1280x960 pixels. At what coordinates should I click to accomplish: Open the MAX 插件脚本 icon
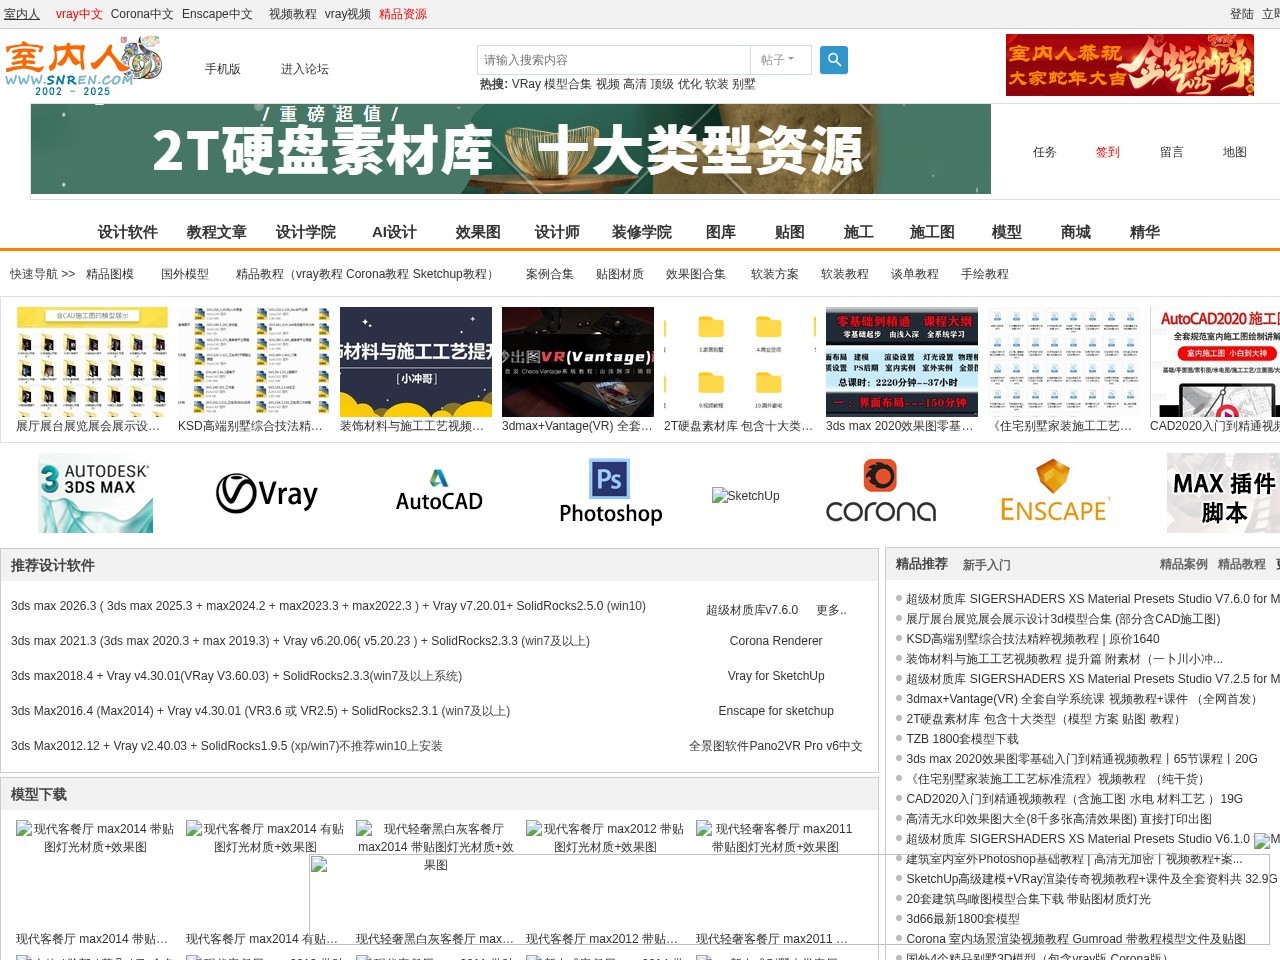pyautogui.click(x=1223, y=493)
